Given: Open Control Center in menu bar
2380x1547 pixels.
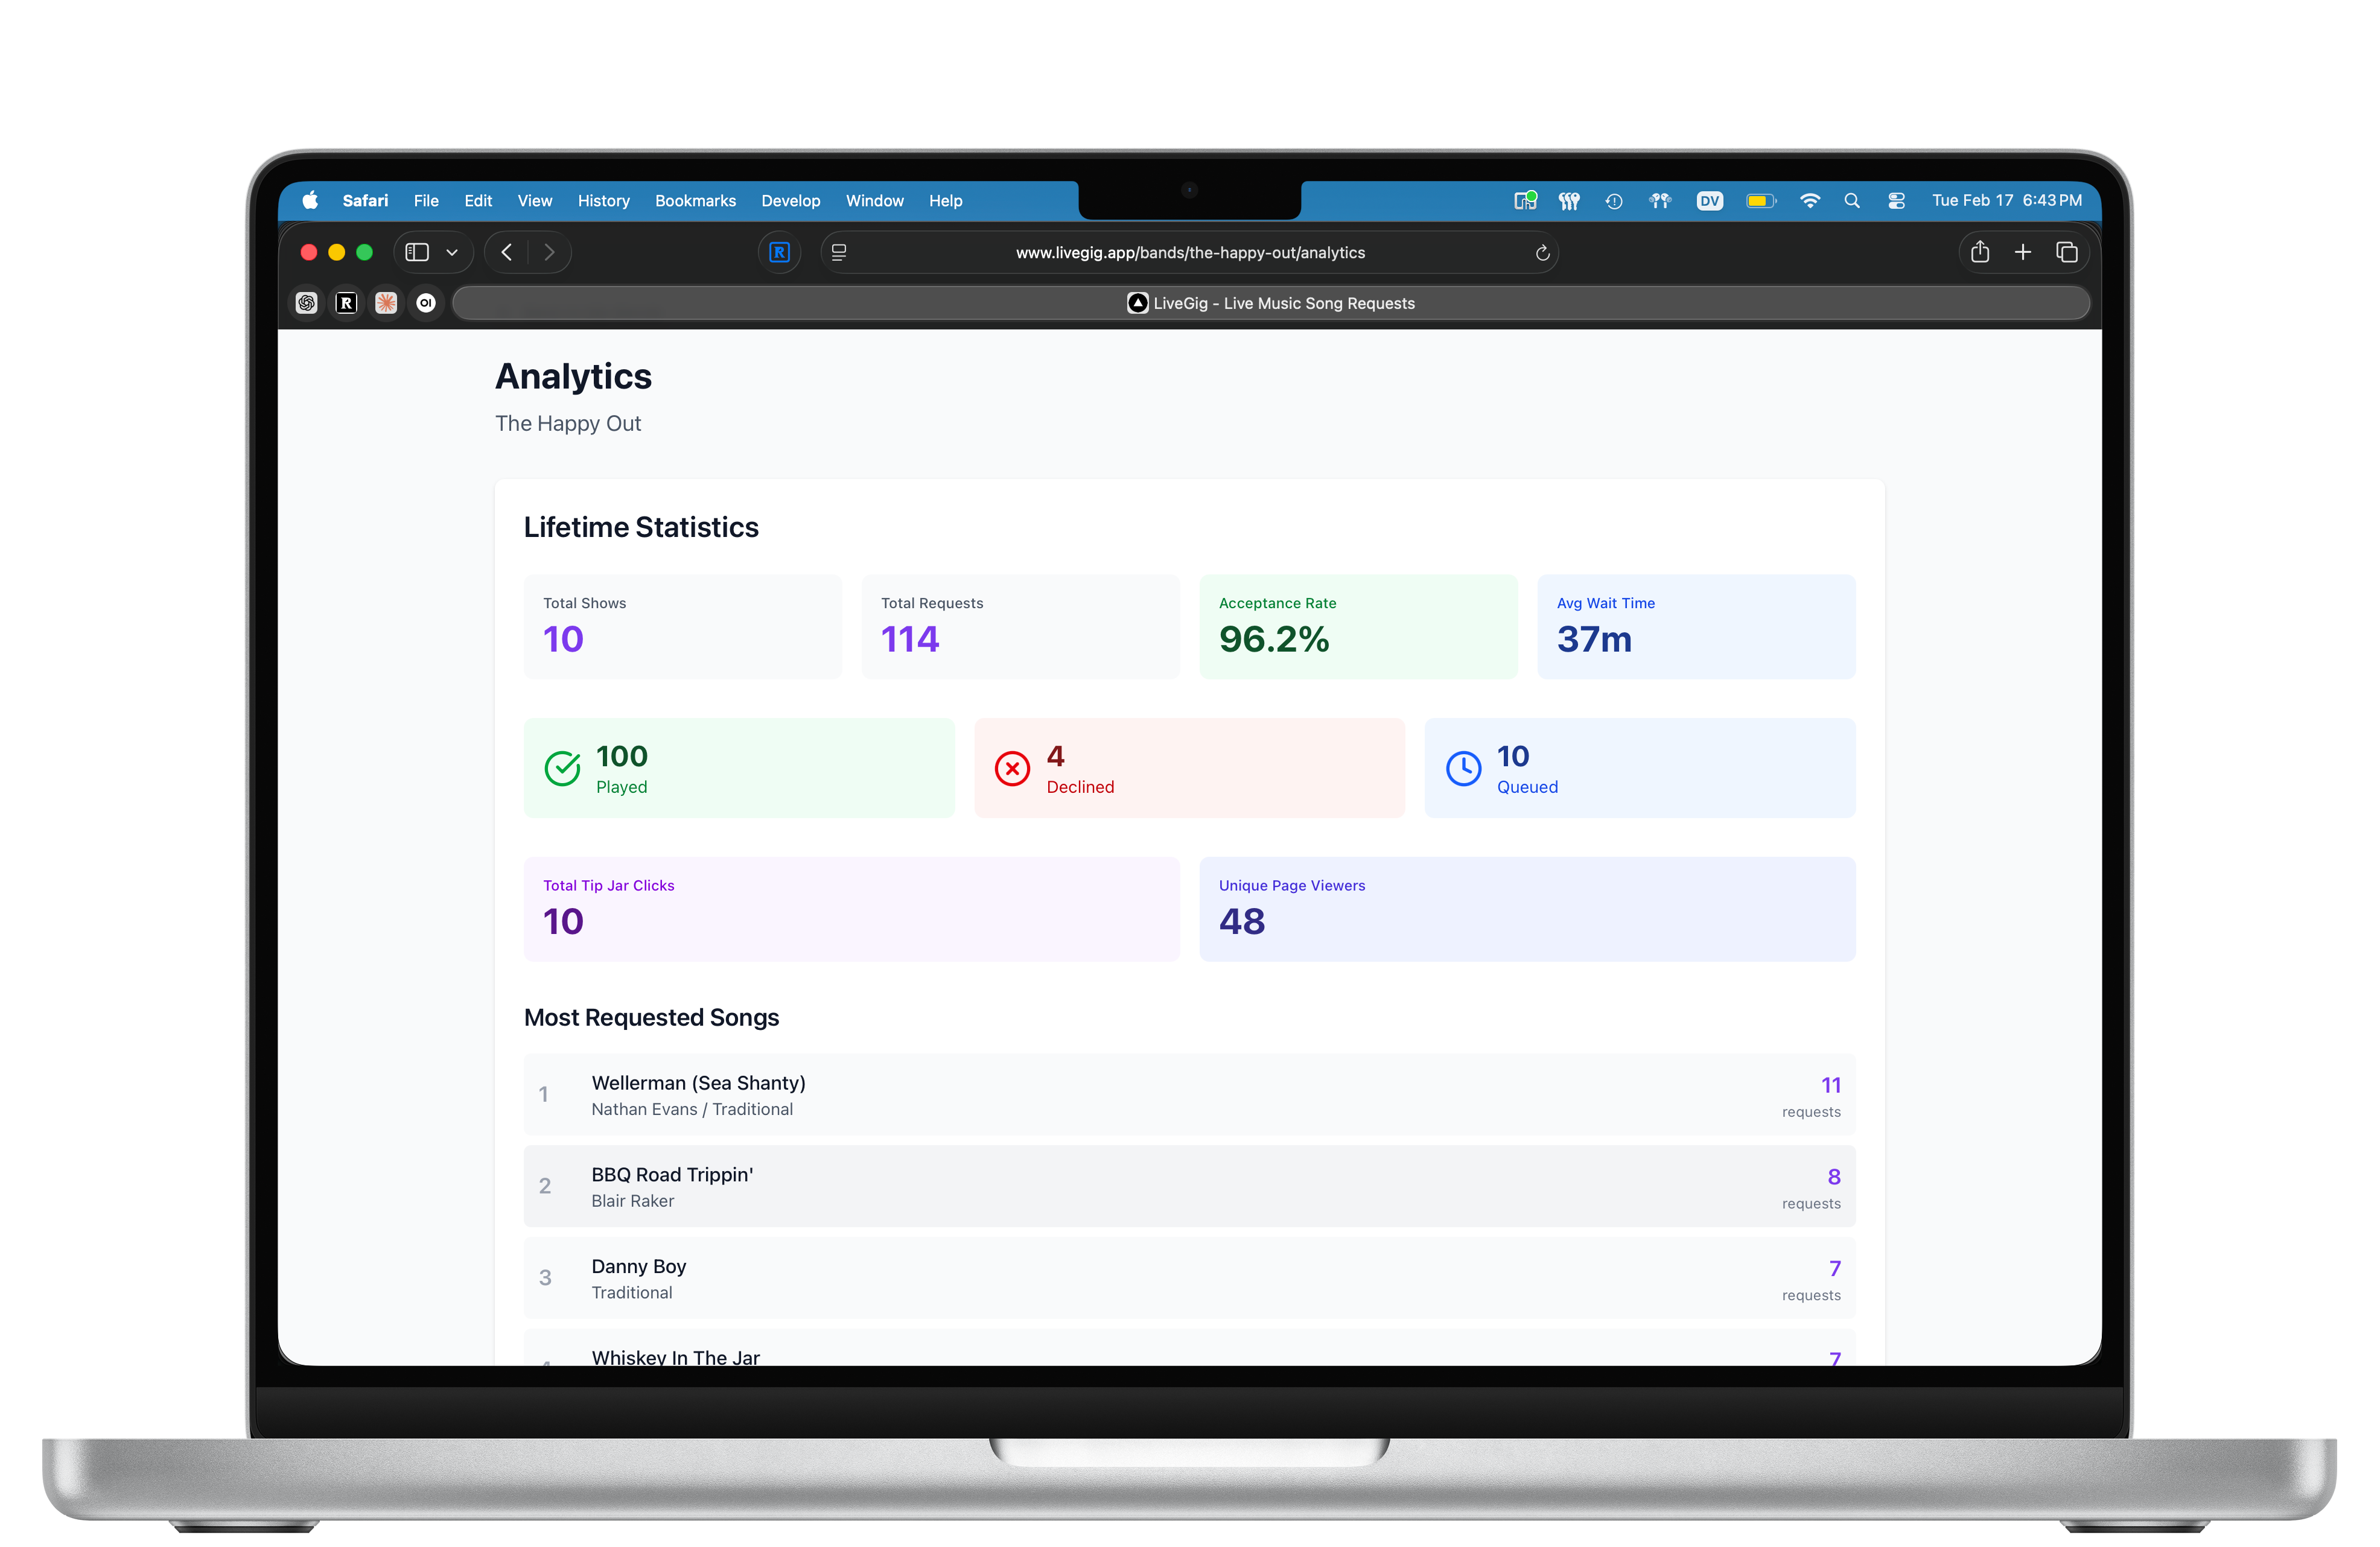Looking at the screenshot, I should tap(1896, 200).
